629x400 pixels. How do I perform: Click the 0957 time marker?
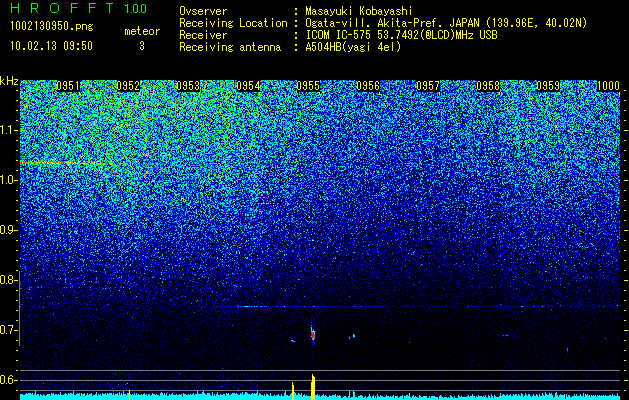(428, 86)
